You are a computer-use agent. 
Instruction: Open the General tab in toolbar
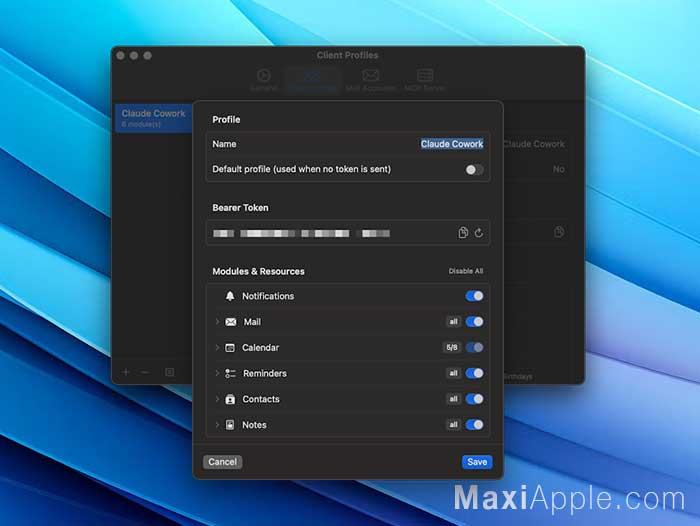point(264,80)
